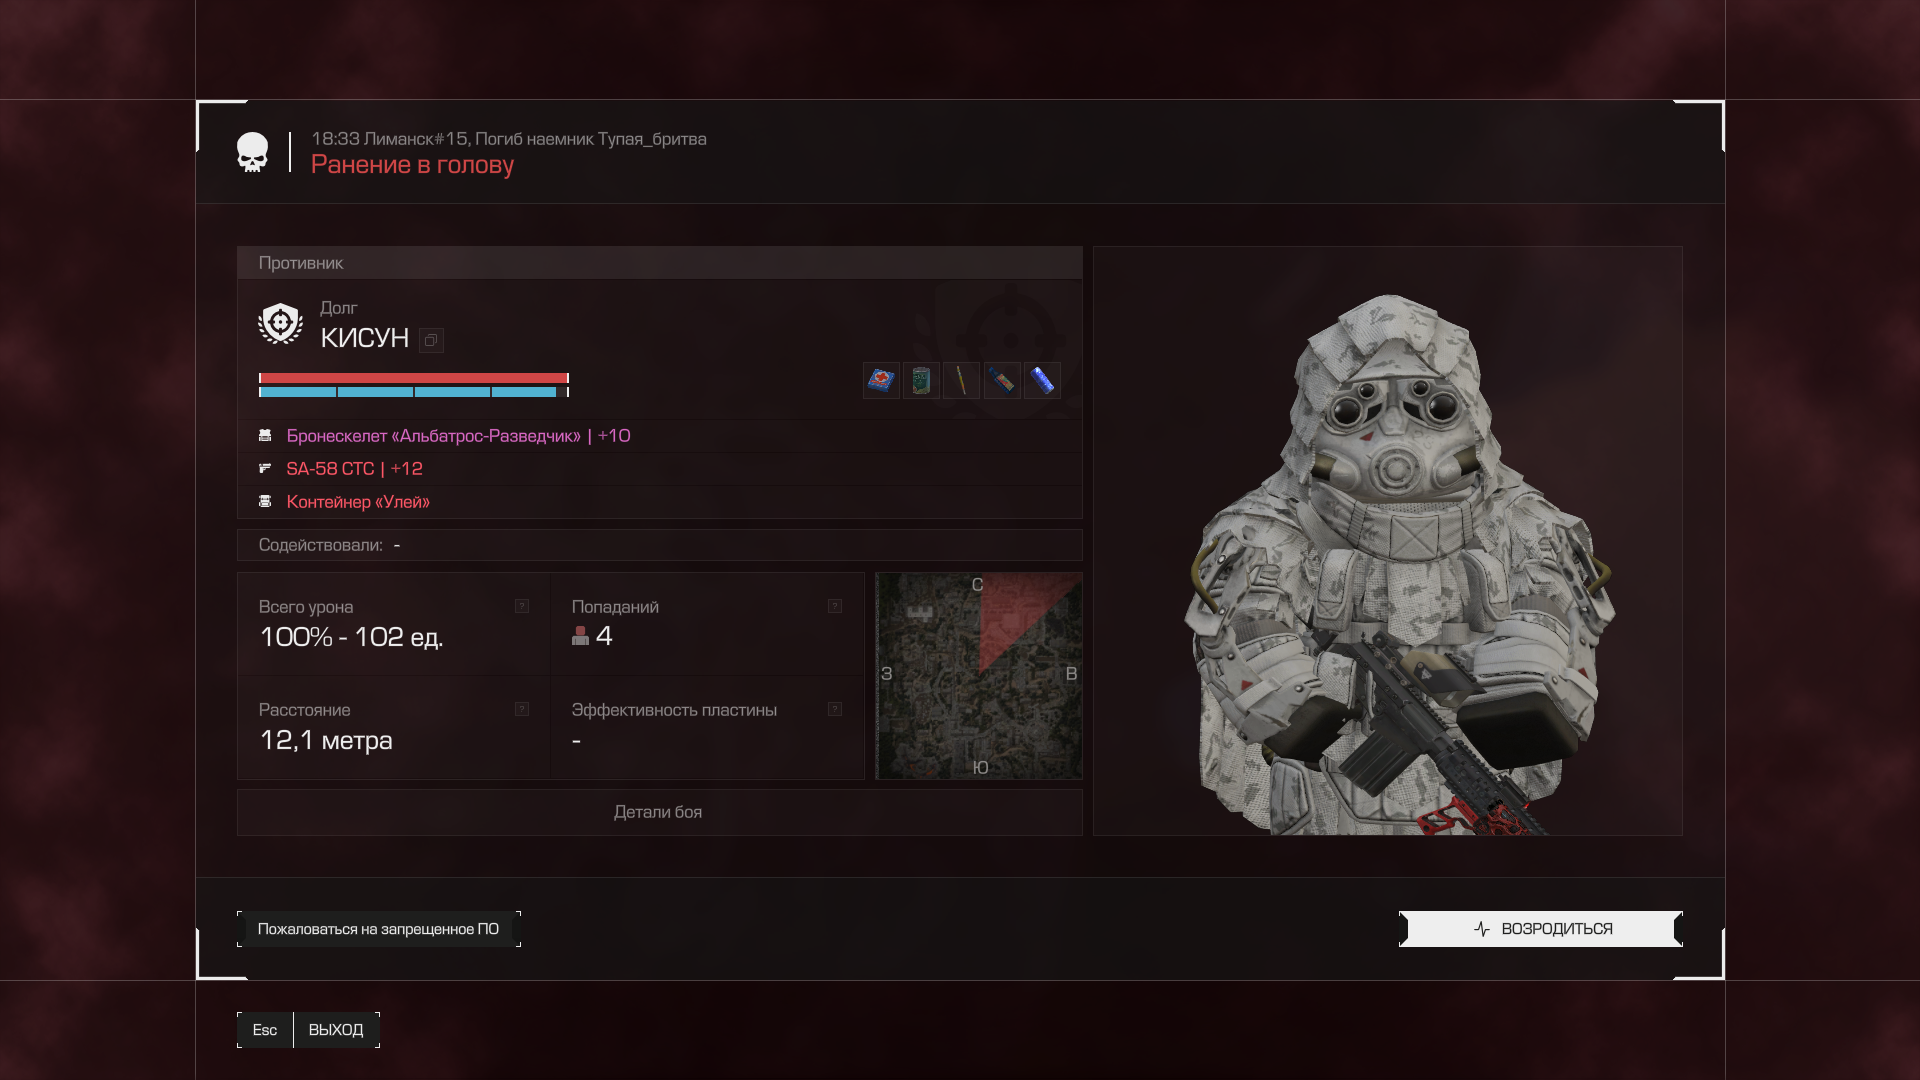The height and width of the screenshot is (1080, 1920).
Task: Click the blue cylinder can item icon
Action: tap(1042, 380)
